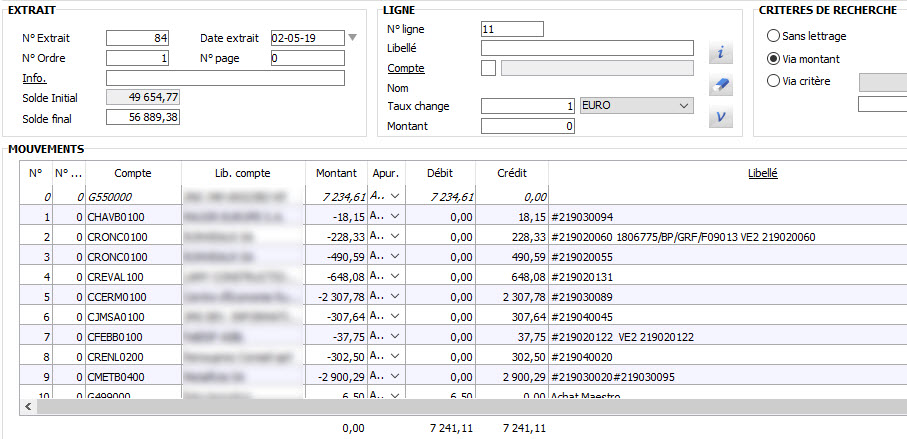Open the underlined Info. link
Viewport: 907px width, 439px height.
[35, 78]
